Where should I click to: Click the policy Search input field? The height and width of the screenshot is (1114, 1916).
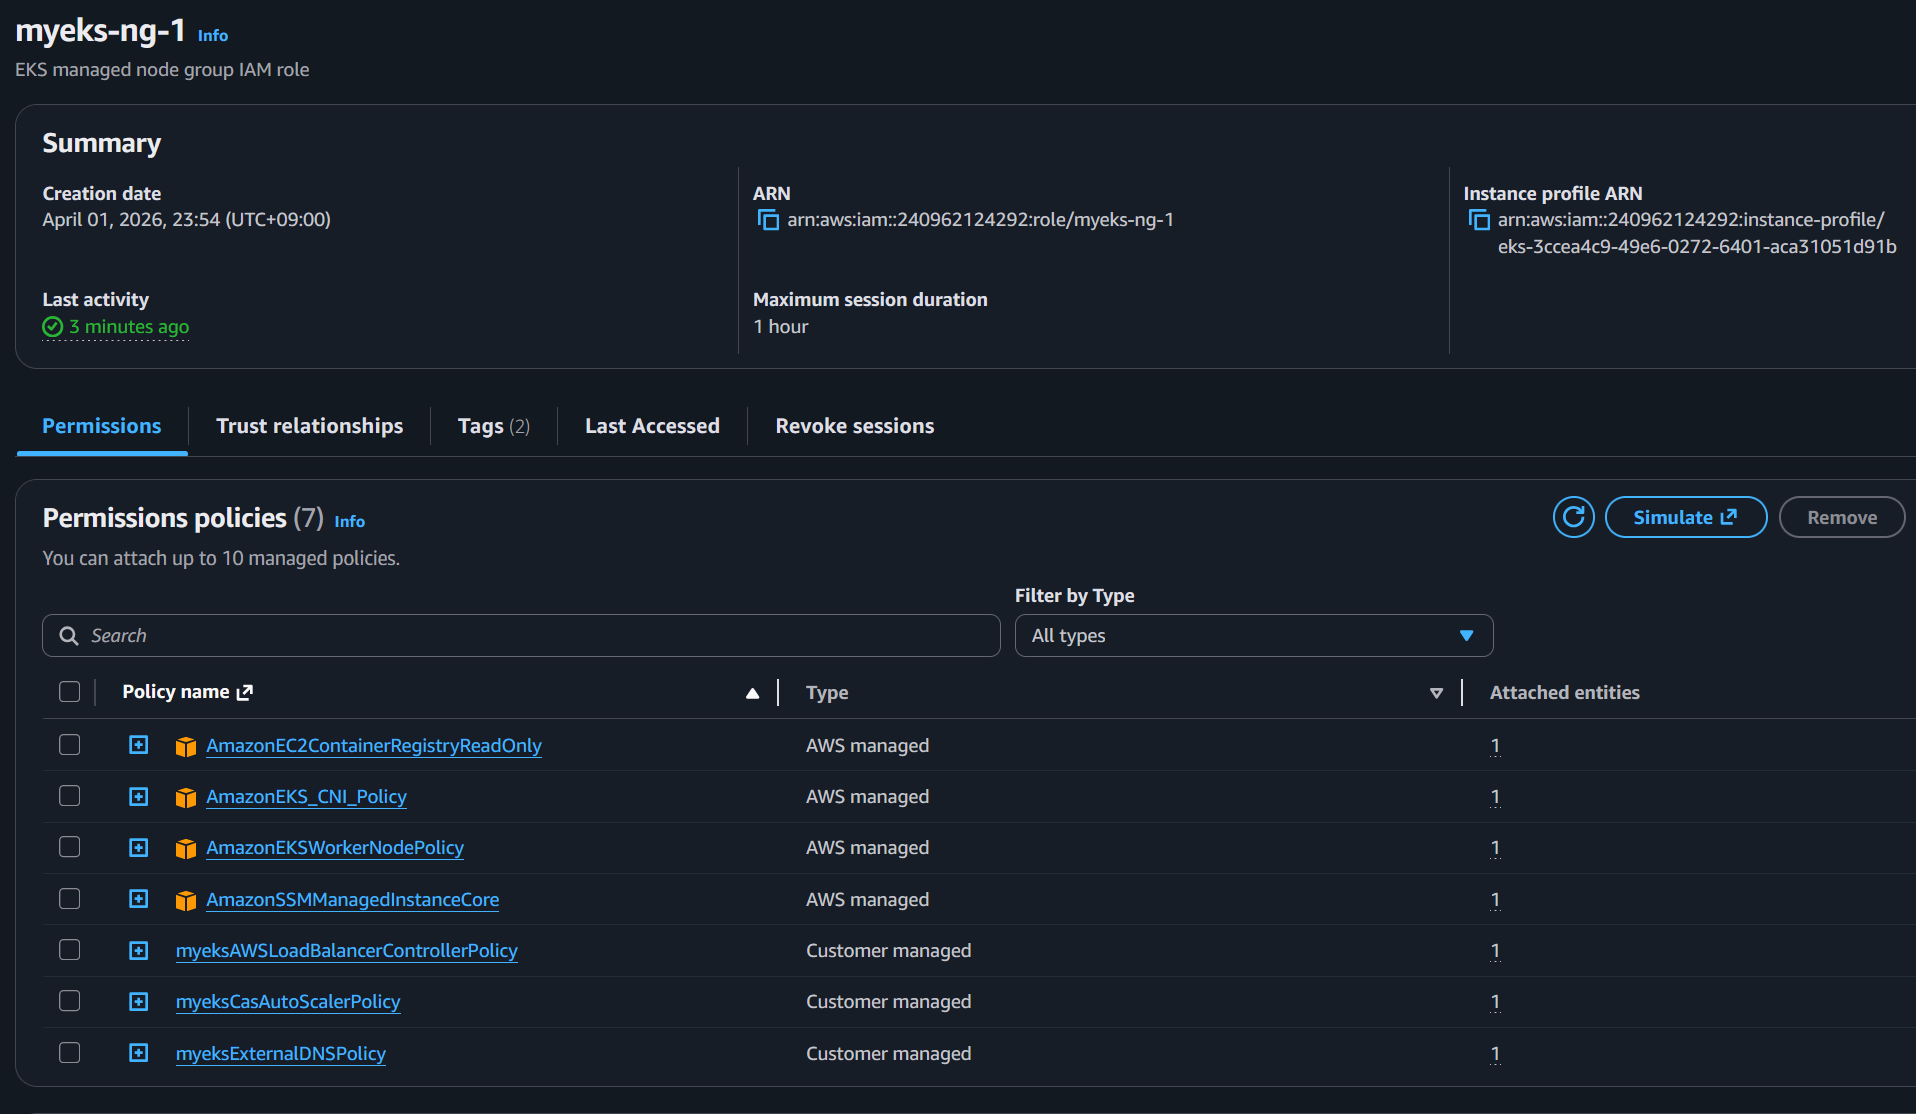[520, 636]
